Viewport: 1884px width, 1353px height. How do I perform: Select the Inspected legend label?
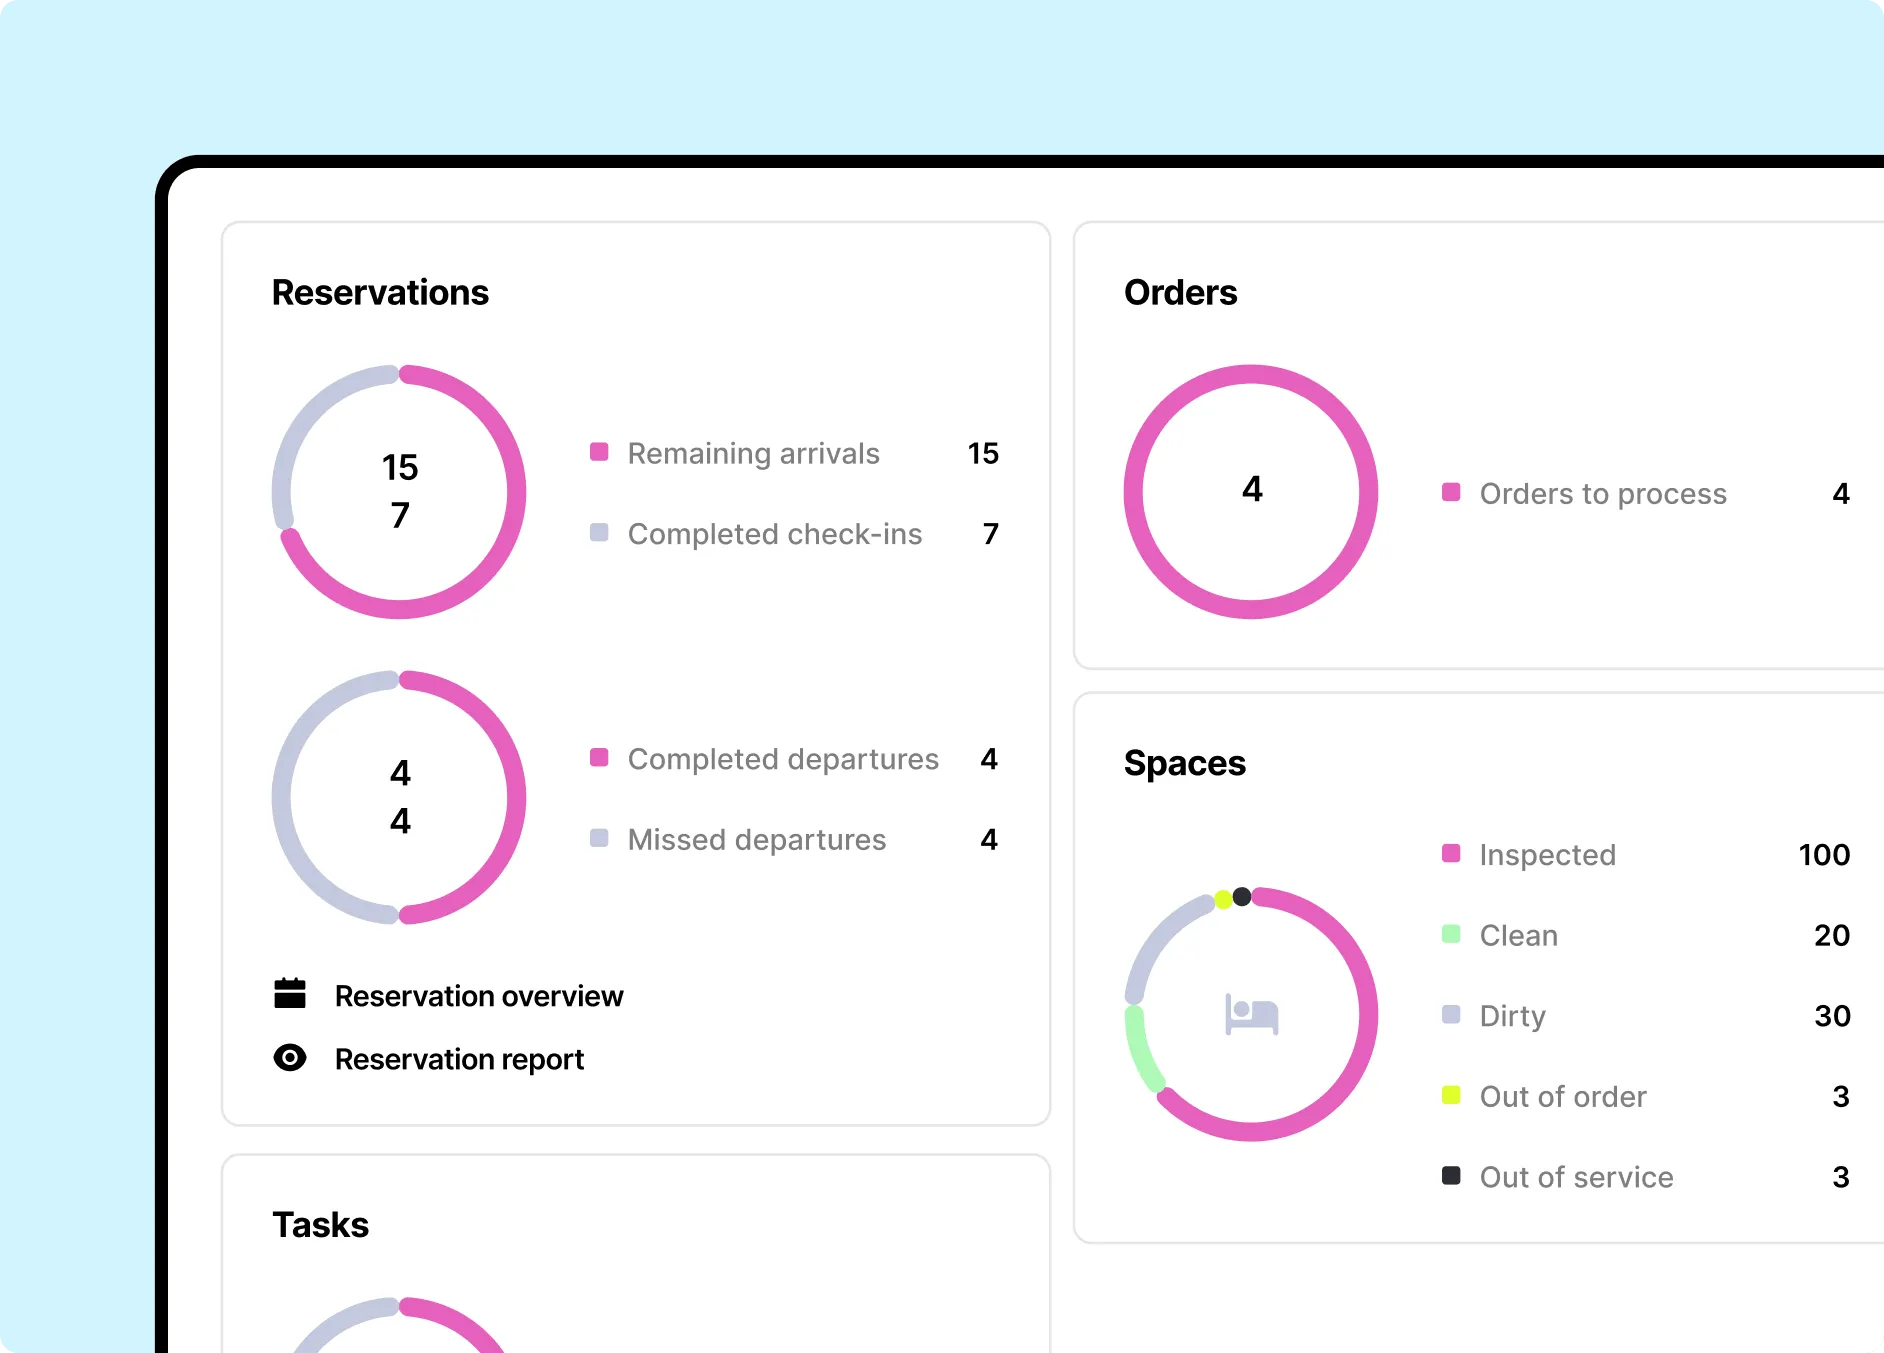[1548, 855]
